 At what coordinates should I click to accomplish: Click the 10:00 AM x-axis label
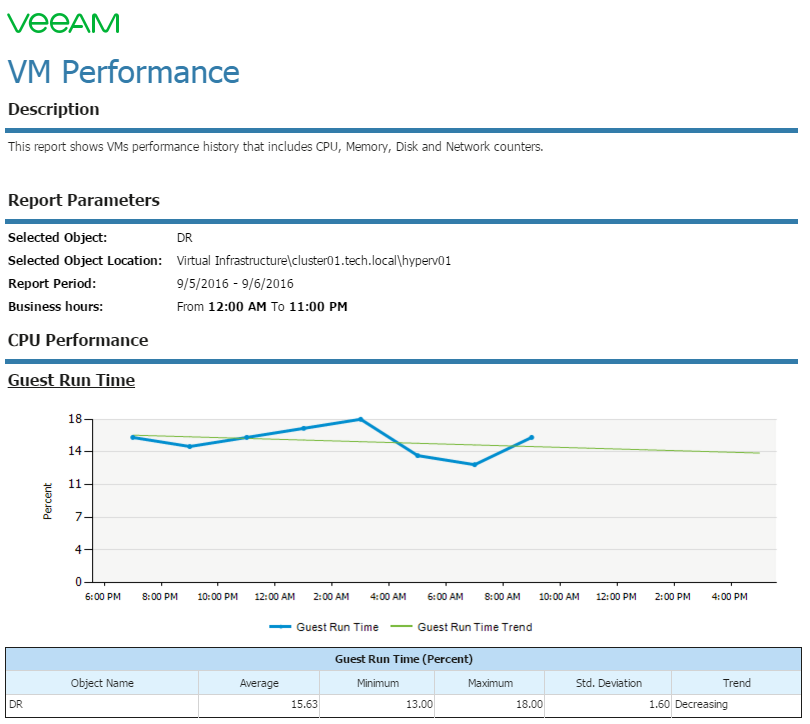pos(559,597)
